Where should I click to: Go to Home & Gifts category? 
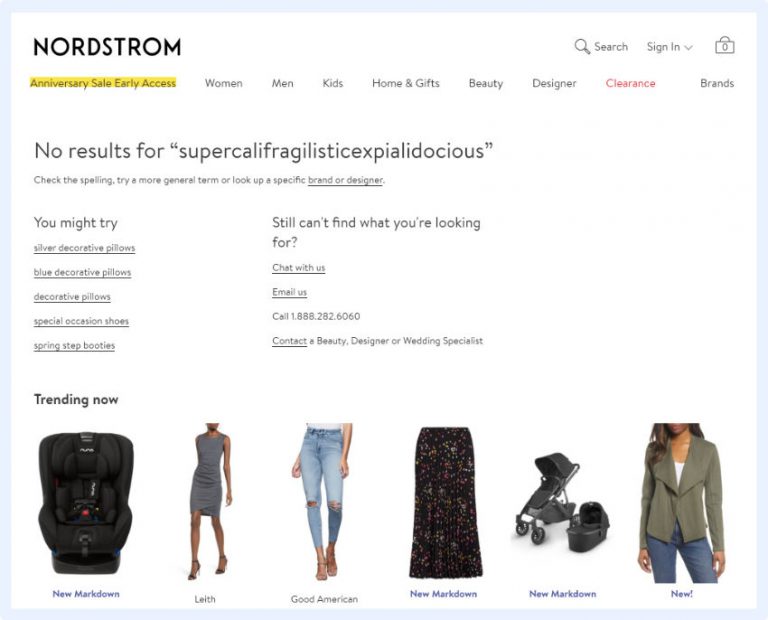pyautogui.click(x=406, y=83)
